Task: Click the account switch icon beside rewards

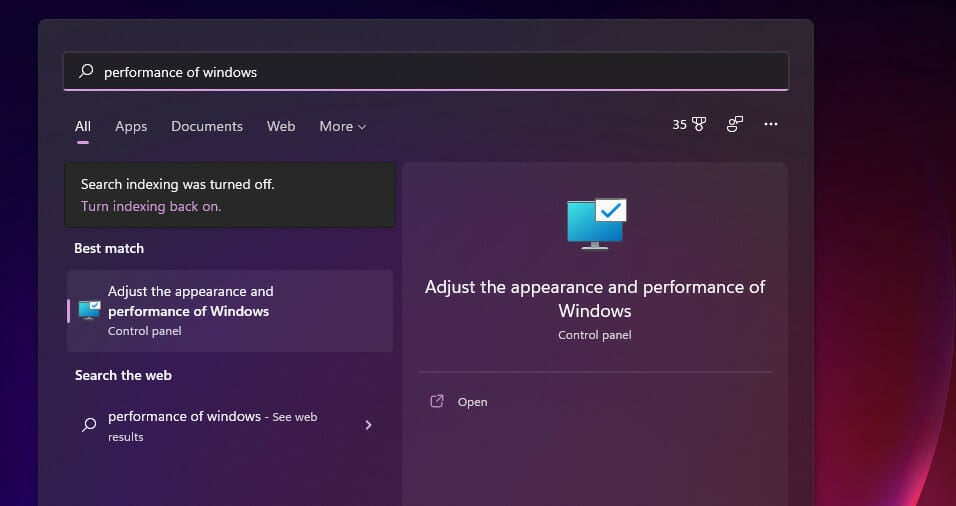Action: 735,124
